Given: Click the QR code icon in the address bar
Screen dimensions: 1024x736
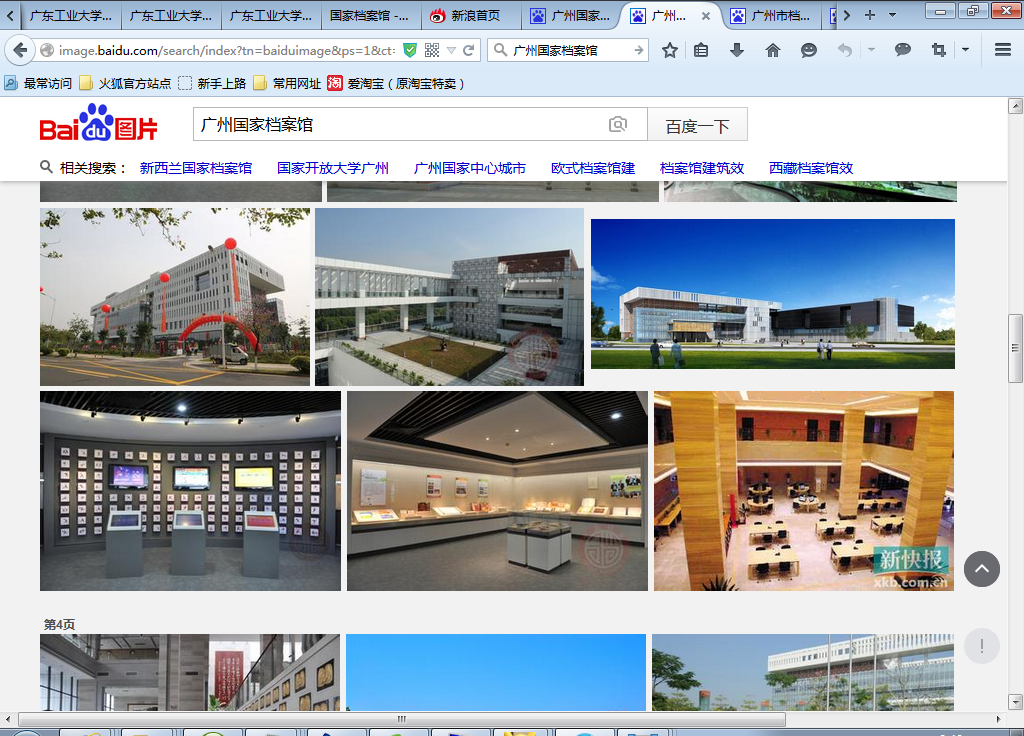Looking at the screenshot, I should click(x=432, y=50).
